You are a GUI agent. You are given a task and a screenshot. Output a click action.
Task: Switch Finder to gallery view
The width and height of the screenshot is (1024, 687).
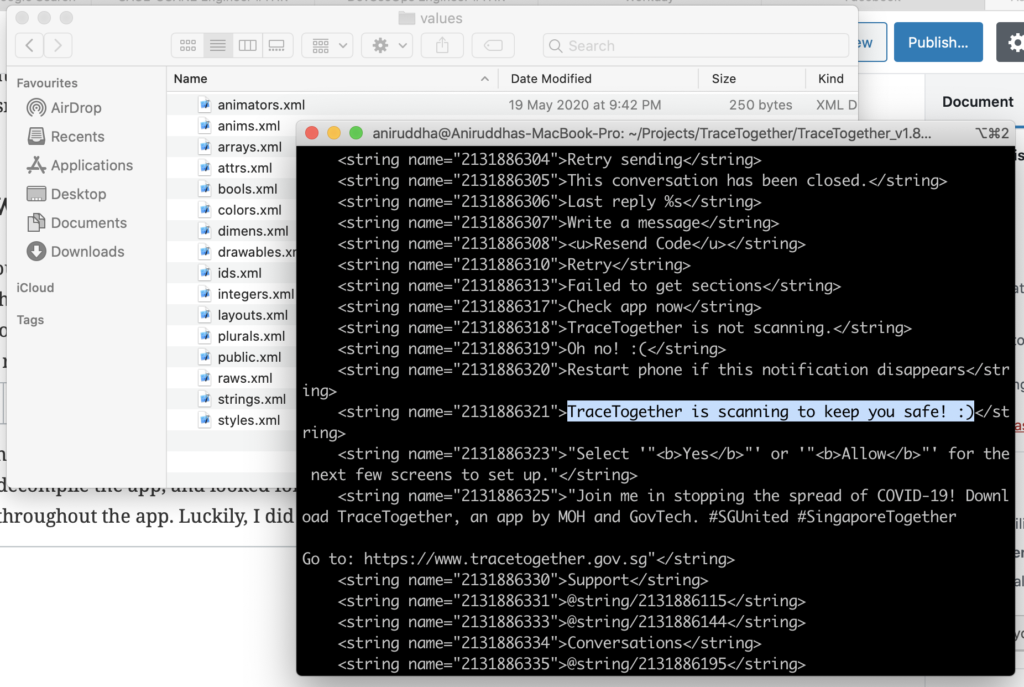pyautogui.click(x=277, y=45)
